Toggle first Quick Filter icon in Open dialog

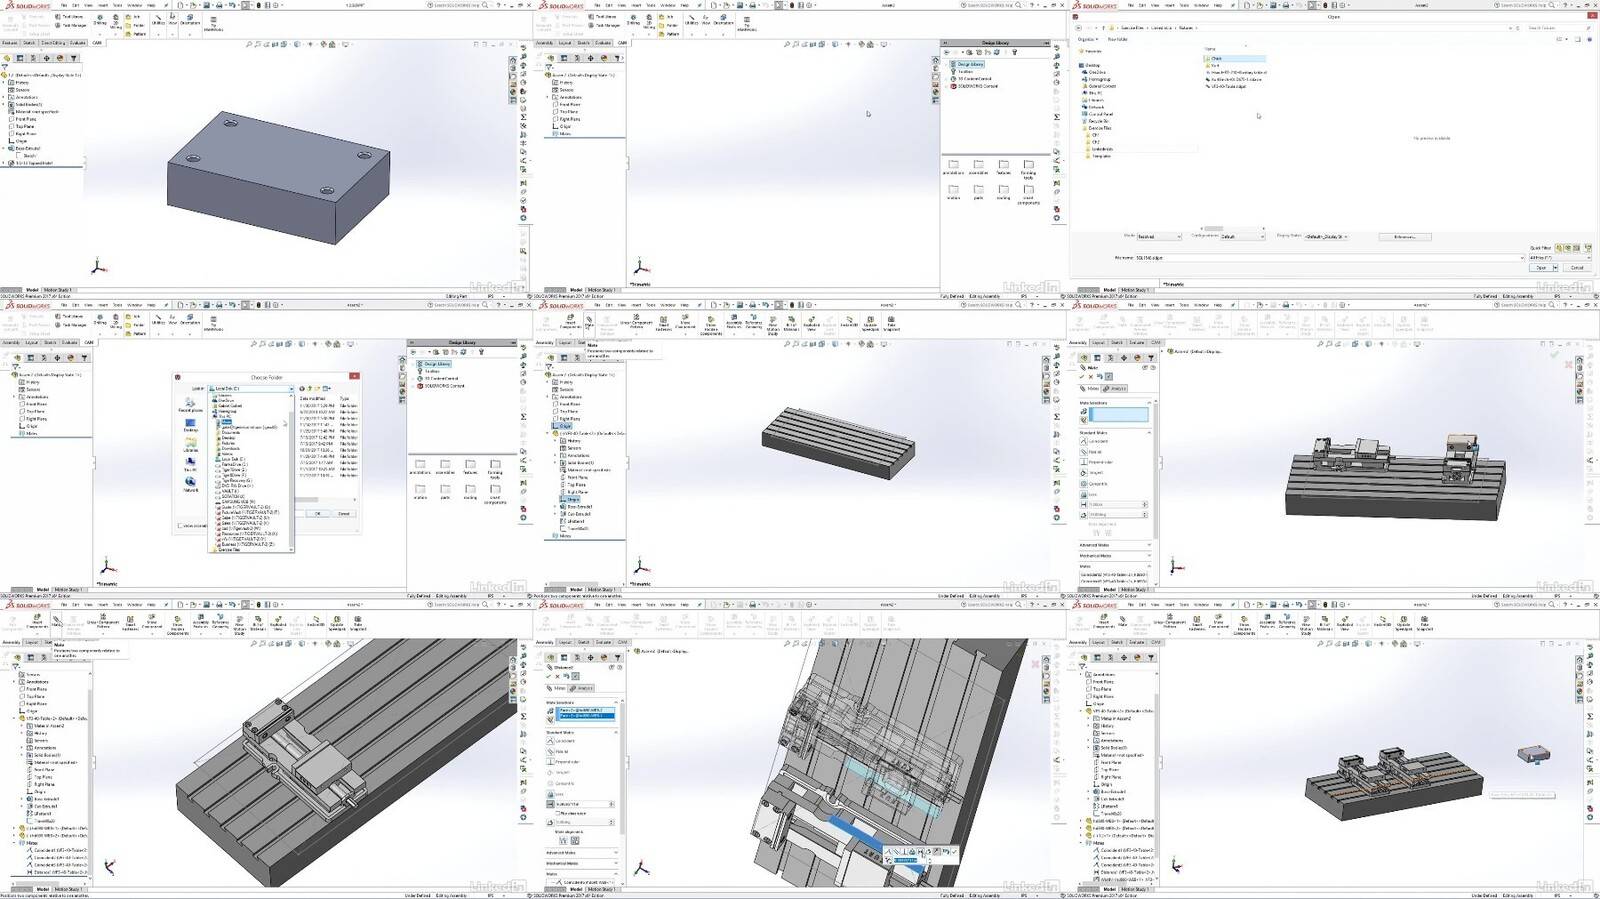(x=1559, y=248)
